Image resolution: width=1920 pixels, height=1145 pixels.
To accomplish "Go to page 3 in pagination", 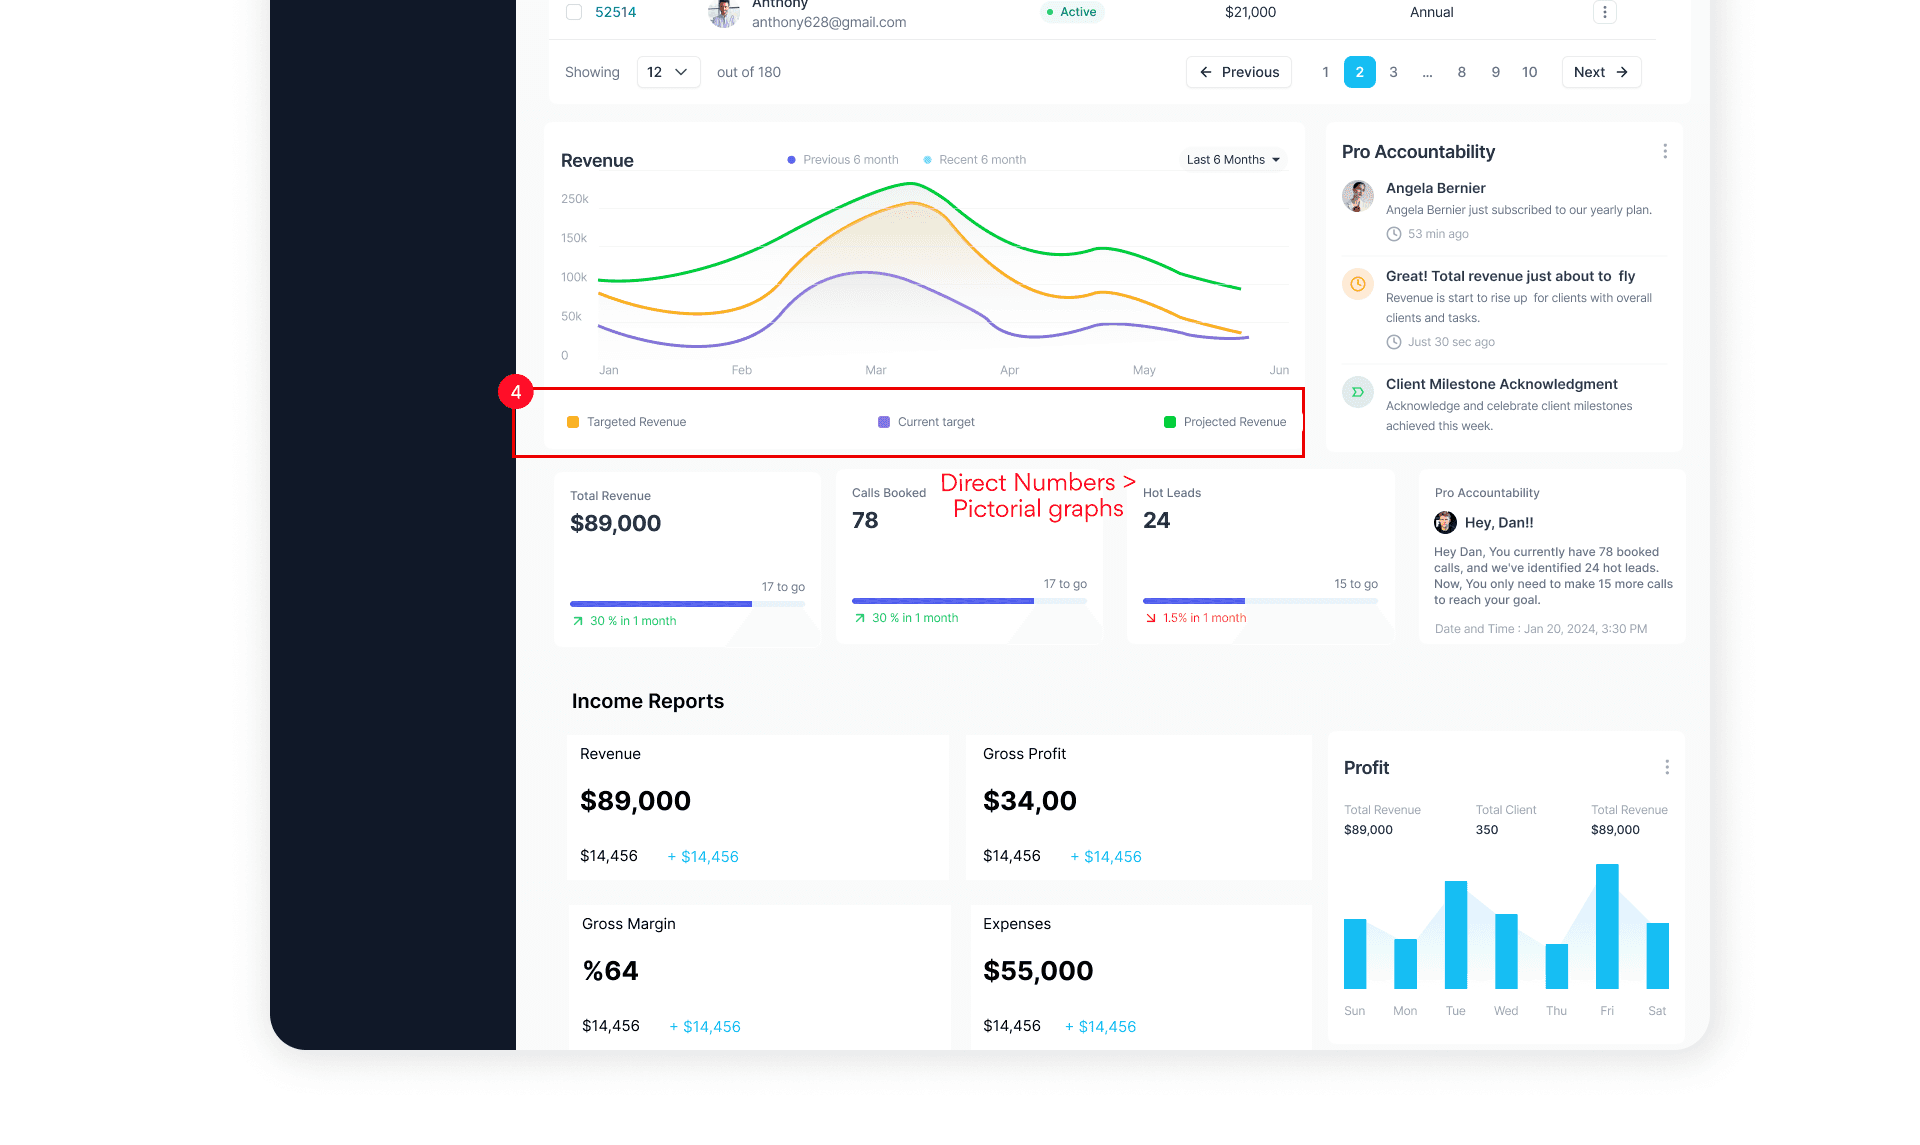I will 1393,72.
